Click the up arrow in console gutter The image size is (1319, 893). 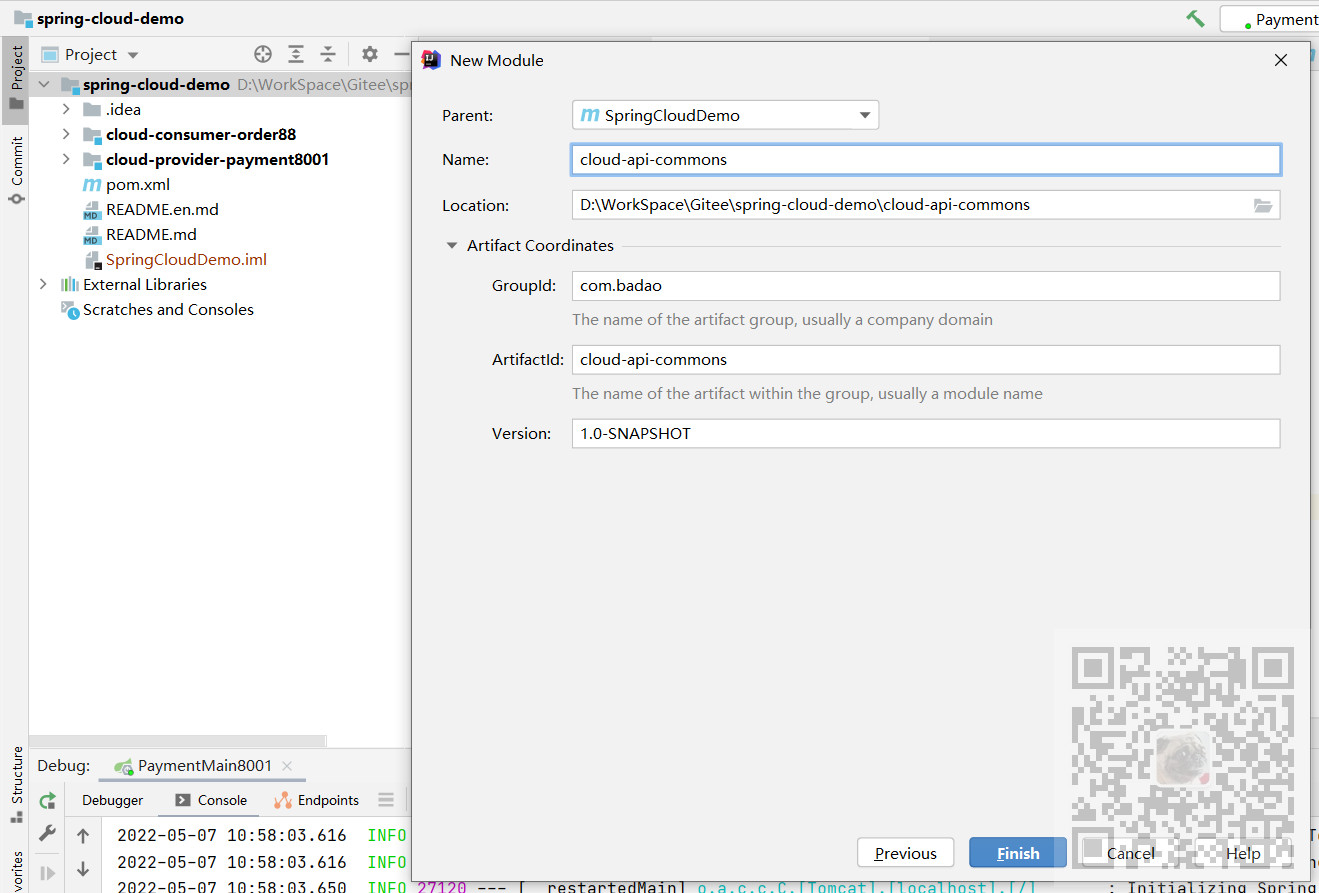[83, 836]
